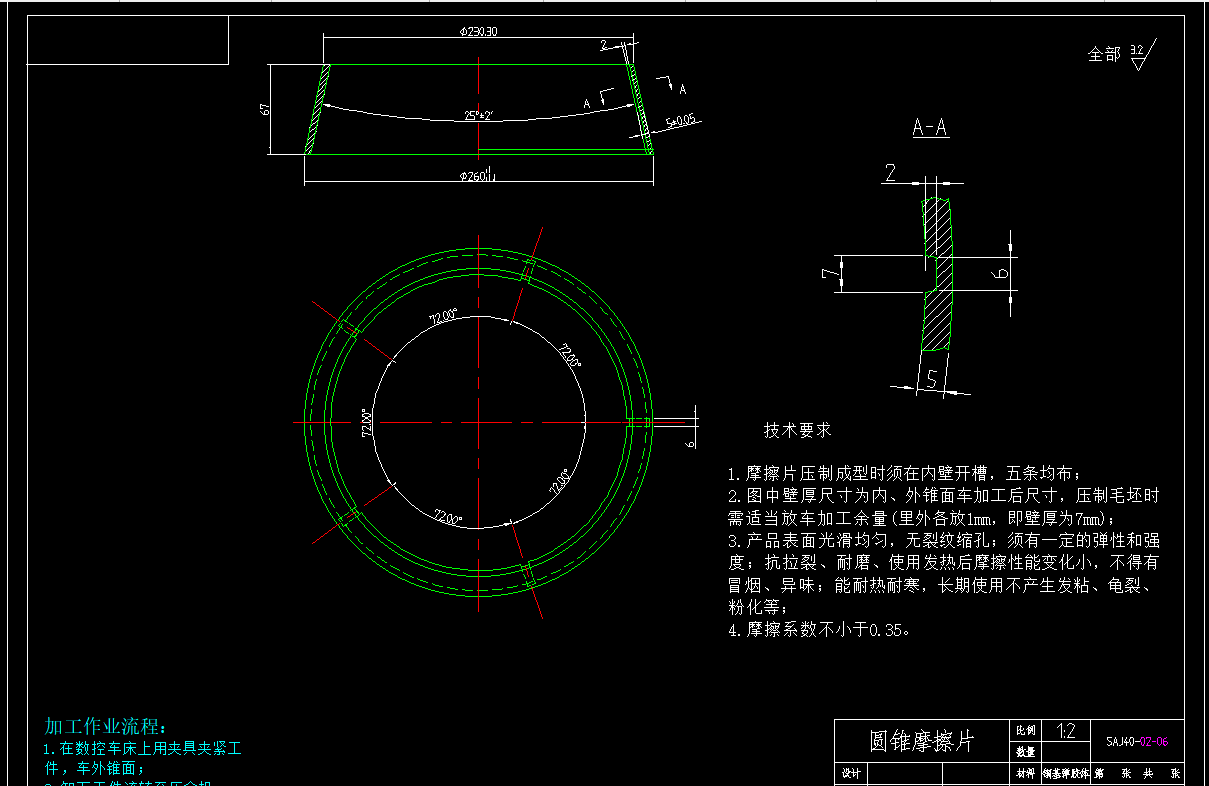Select the 67 height dimension text
1209x786 pixels.
click(266, 109)
